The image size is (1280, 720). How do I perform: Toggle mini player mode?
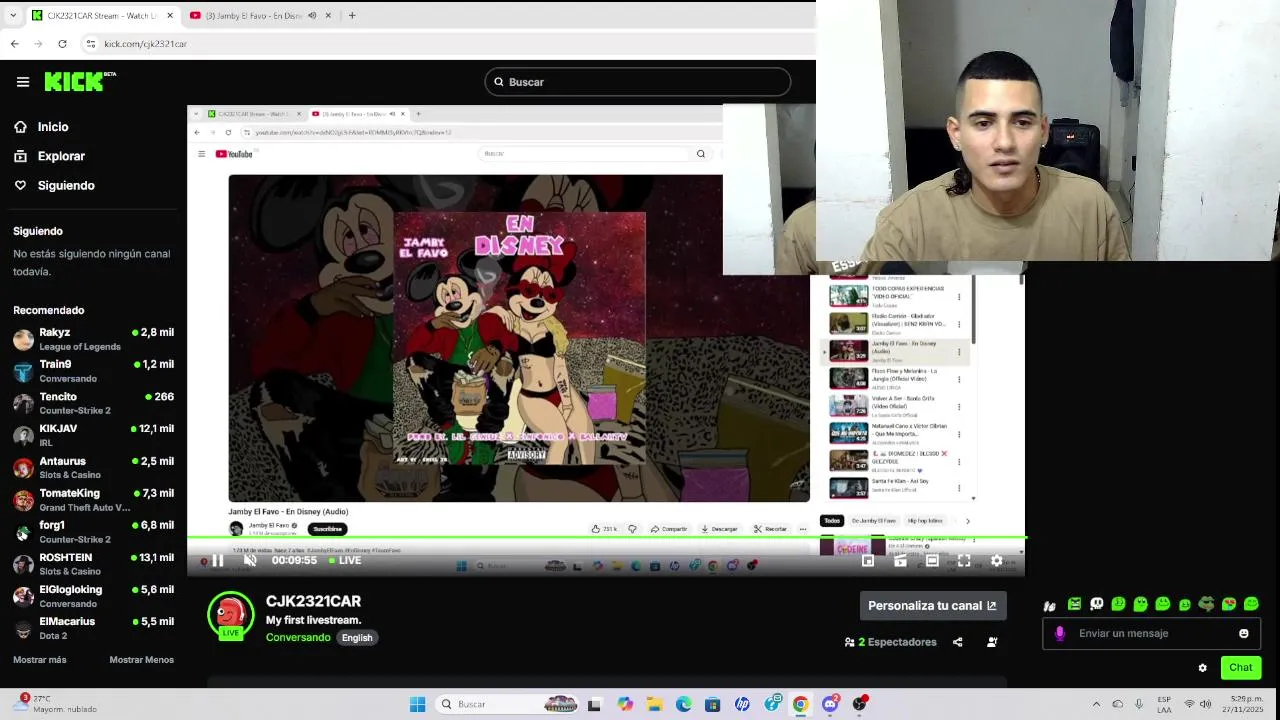pos(868,561)
